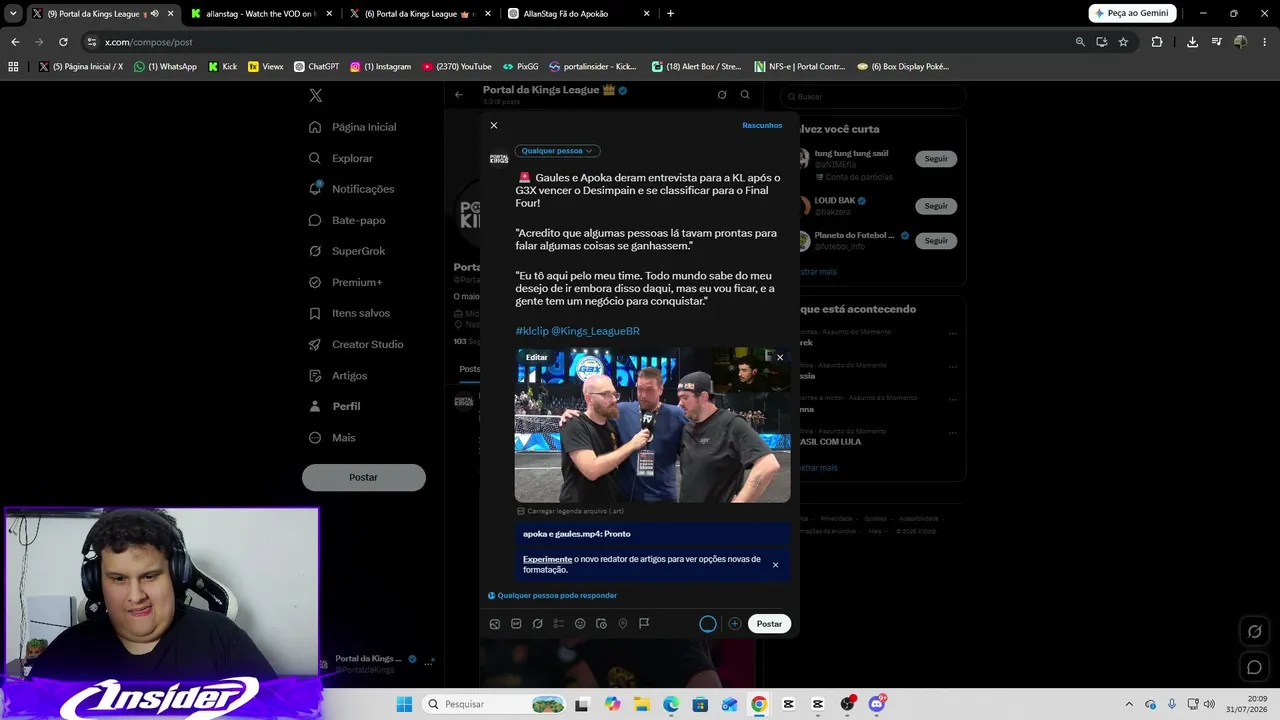Schedule the post with calendar icon
Screen dimensions: 1280x720
[601, 624]
